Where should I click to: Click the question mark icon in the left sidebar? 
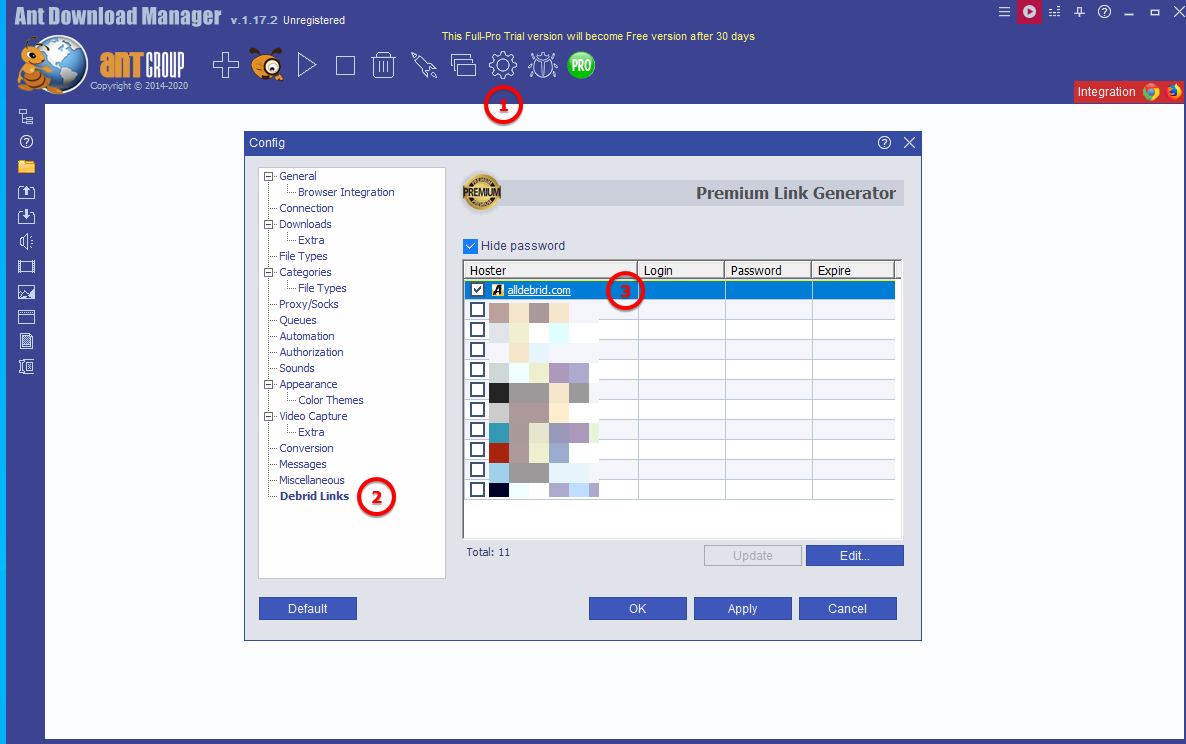click(x=26, y=141)
